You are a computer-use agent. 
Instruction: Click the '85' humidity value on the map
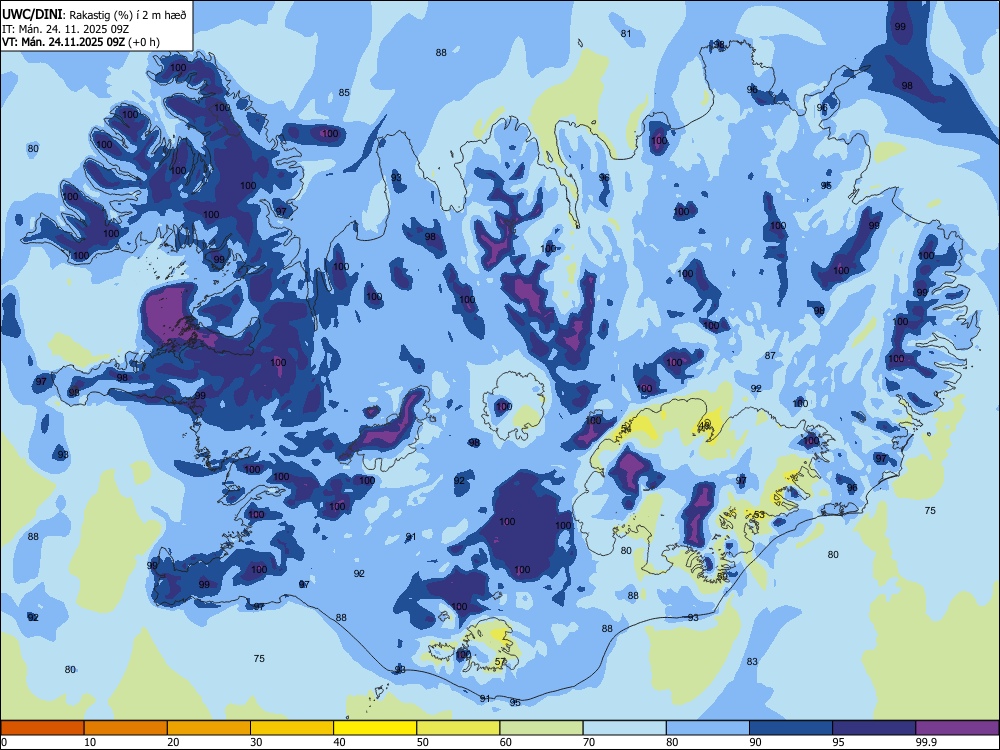point(344,92)
